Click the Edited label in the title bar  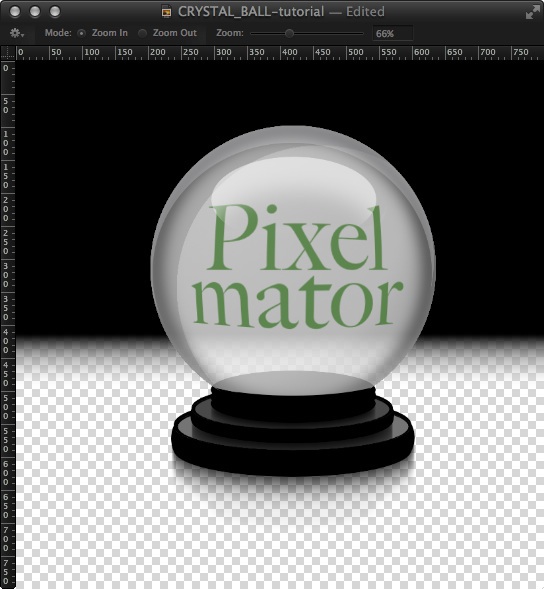point(365,12)
